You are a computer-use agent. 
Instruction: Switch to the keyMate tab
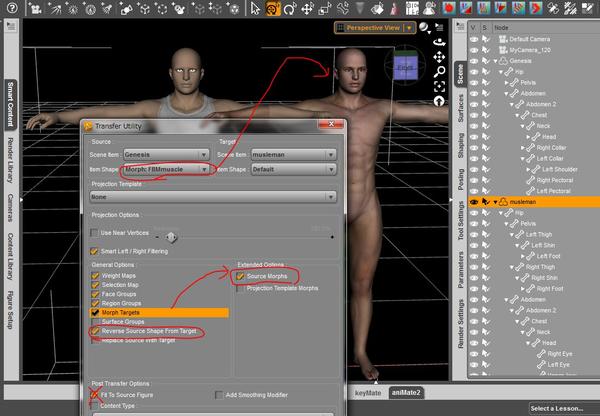[x=368, y=393]
